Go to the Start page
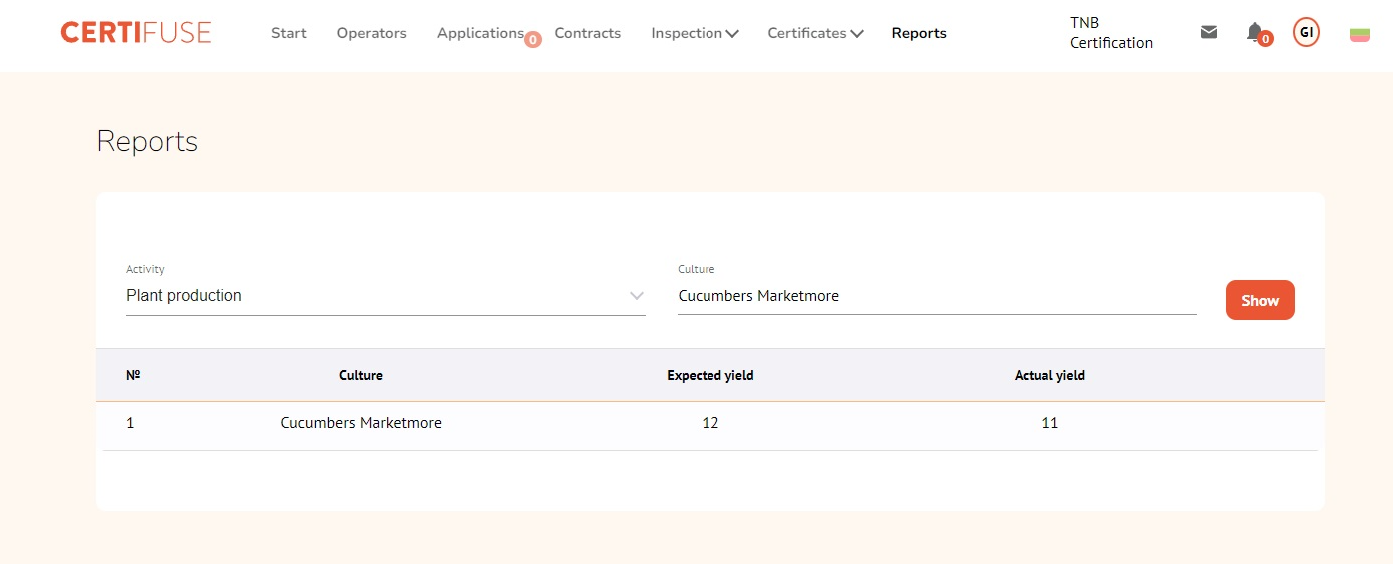1393x564 pixels. click(289, 33)
